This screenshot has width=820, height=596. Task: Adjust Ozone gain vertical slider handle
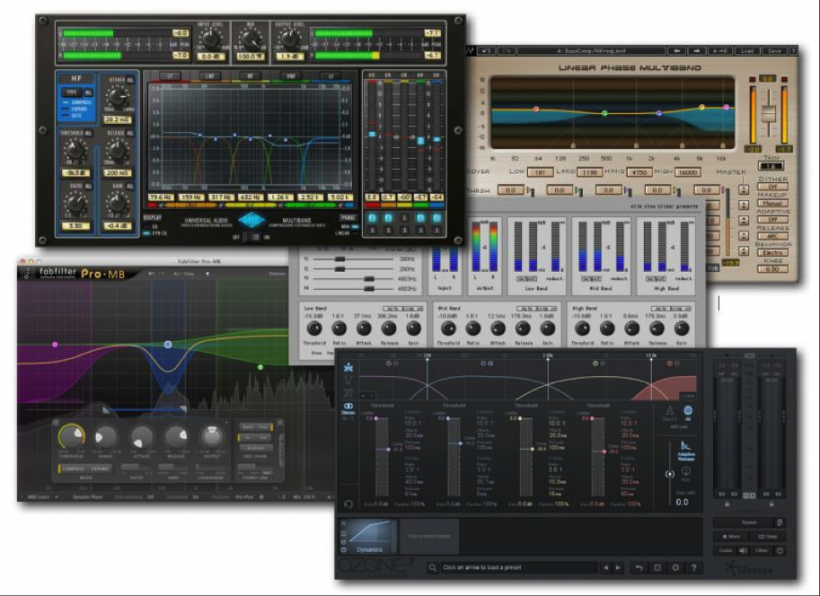tap(669, 474)
